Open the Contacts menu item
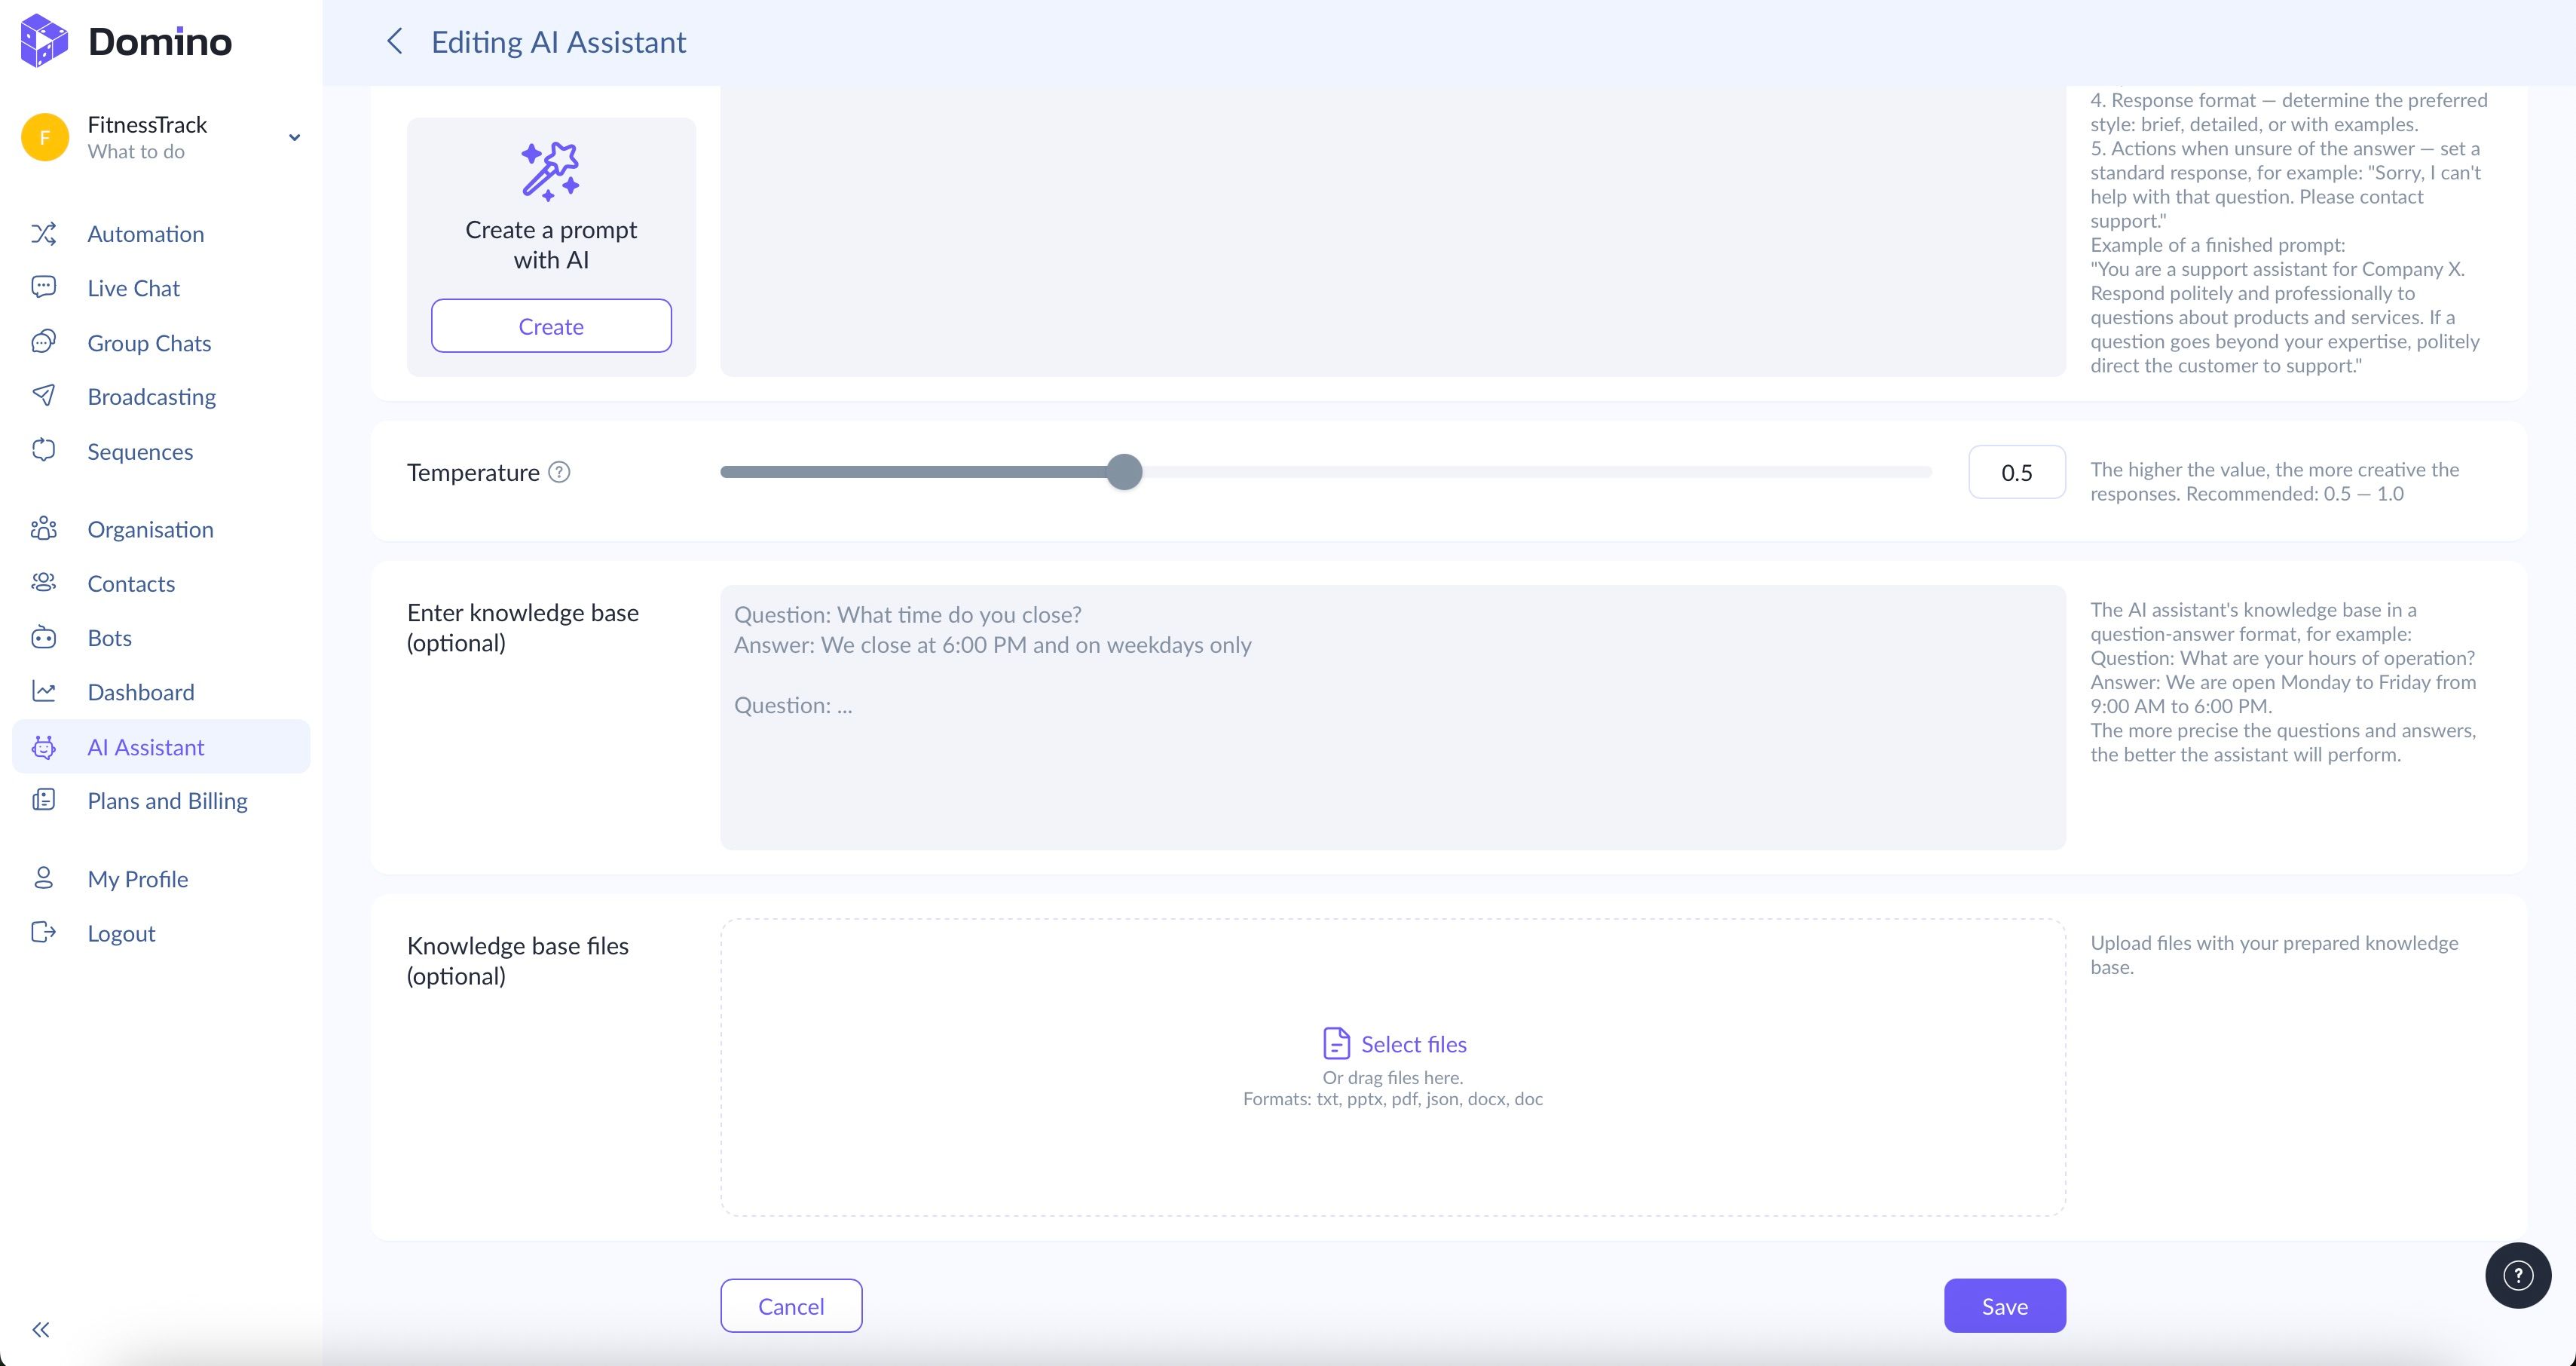This screenshot has height=1366, width=2576. tap(131, 584)
